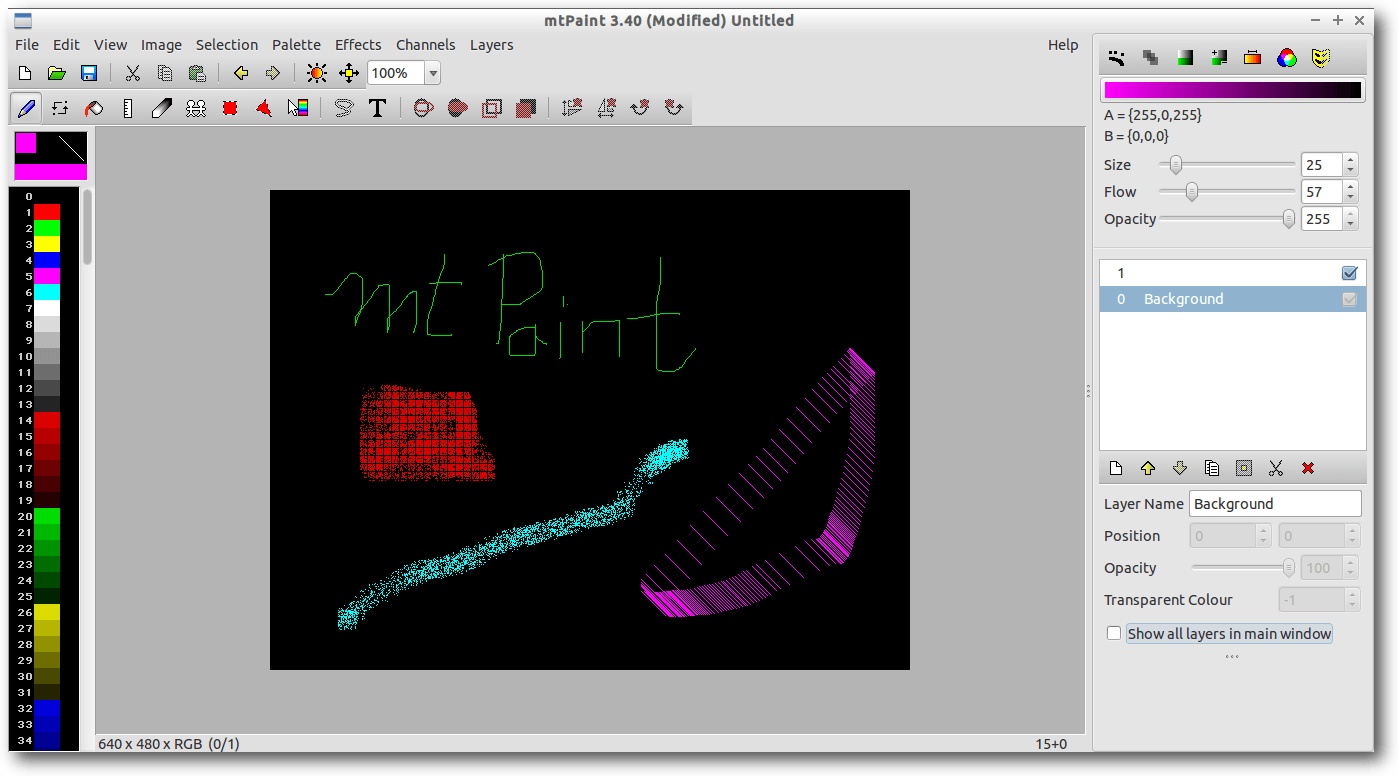Select layer 1 in the layers list
Screen dimensions: 1398x776
(x=1233, y=273)
